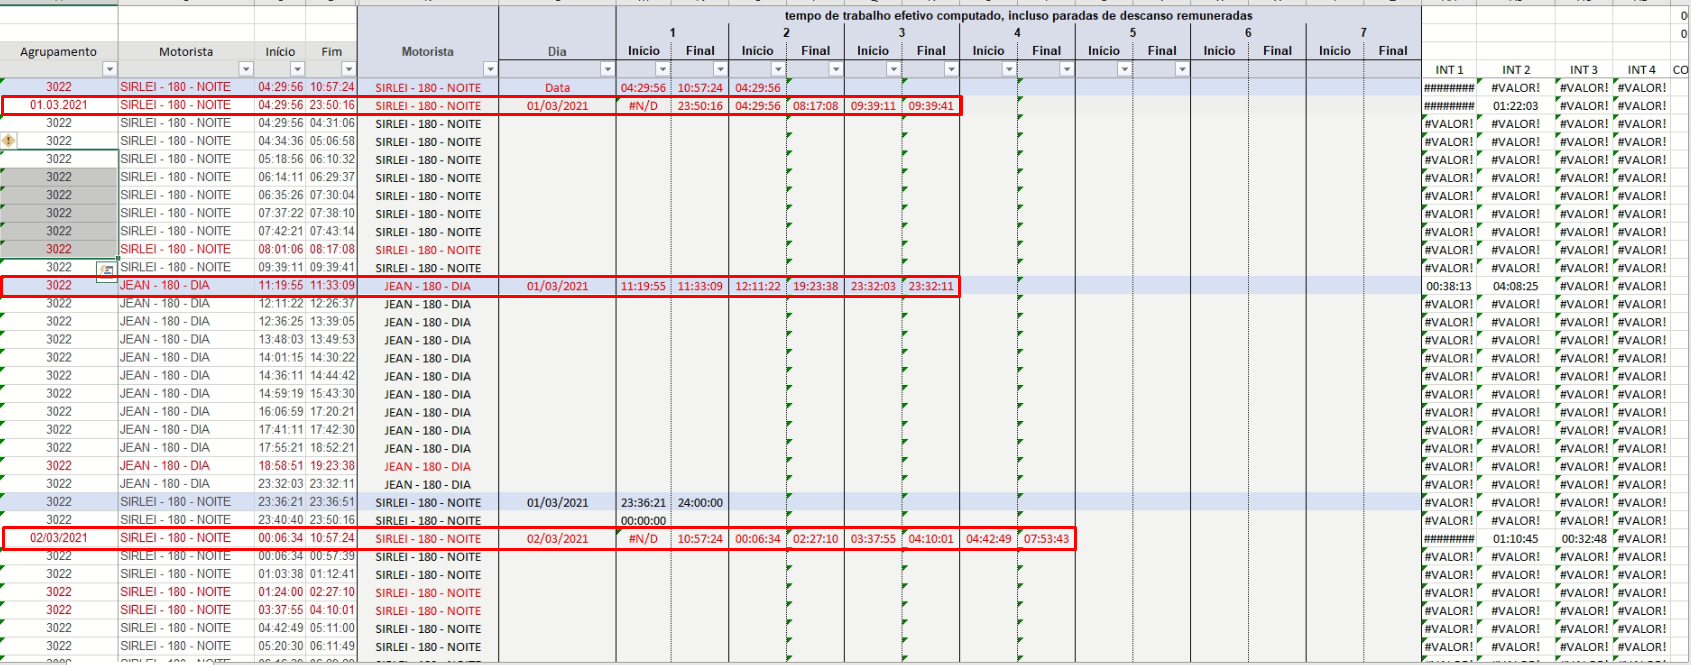Expand the Final filter under group 2
Viewport: 1691px width, 665px height.
(835, 69)
